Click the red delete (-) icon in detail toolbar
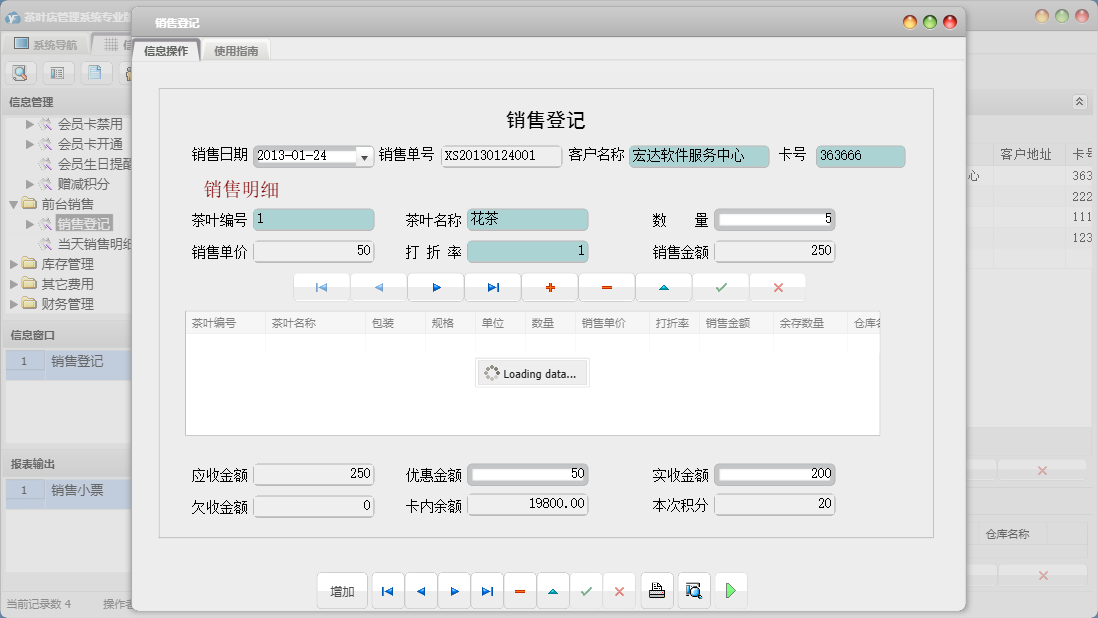The height and width of the screenshot is (618, 1098). point(607,288)
